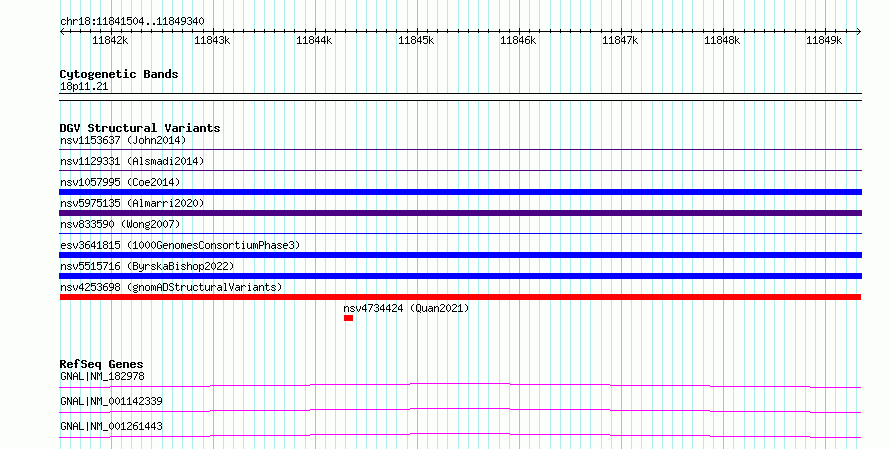
Task: Click the red bar under nsv4253698 (gnomADStructuralVariants)
Action: click(460, 297)
